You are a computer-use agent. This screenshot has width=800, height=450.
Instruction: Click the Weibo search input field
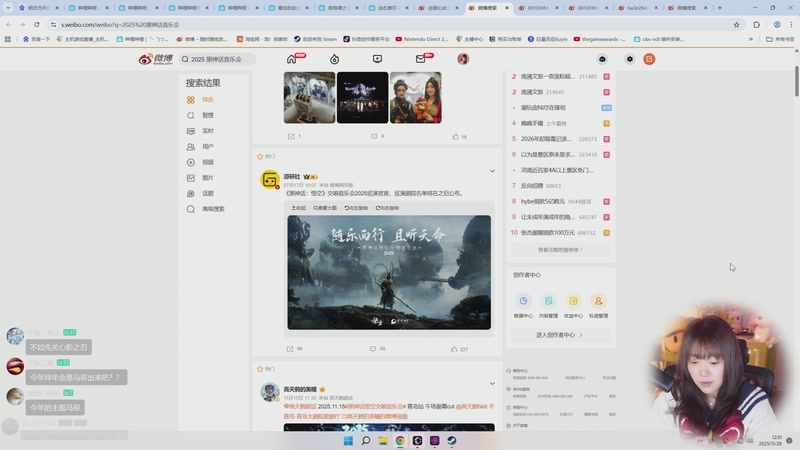coord(218,59)
